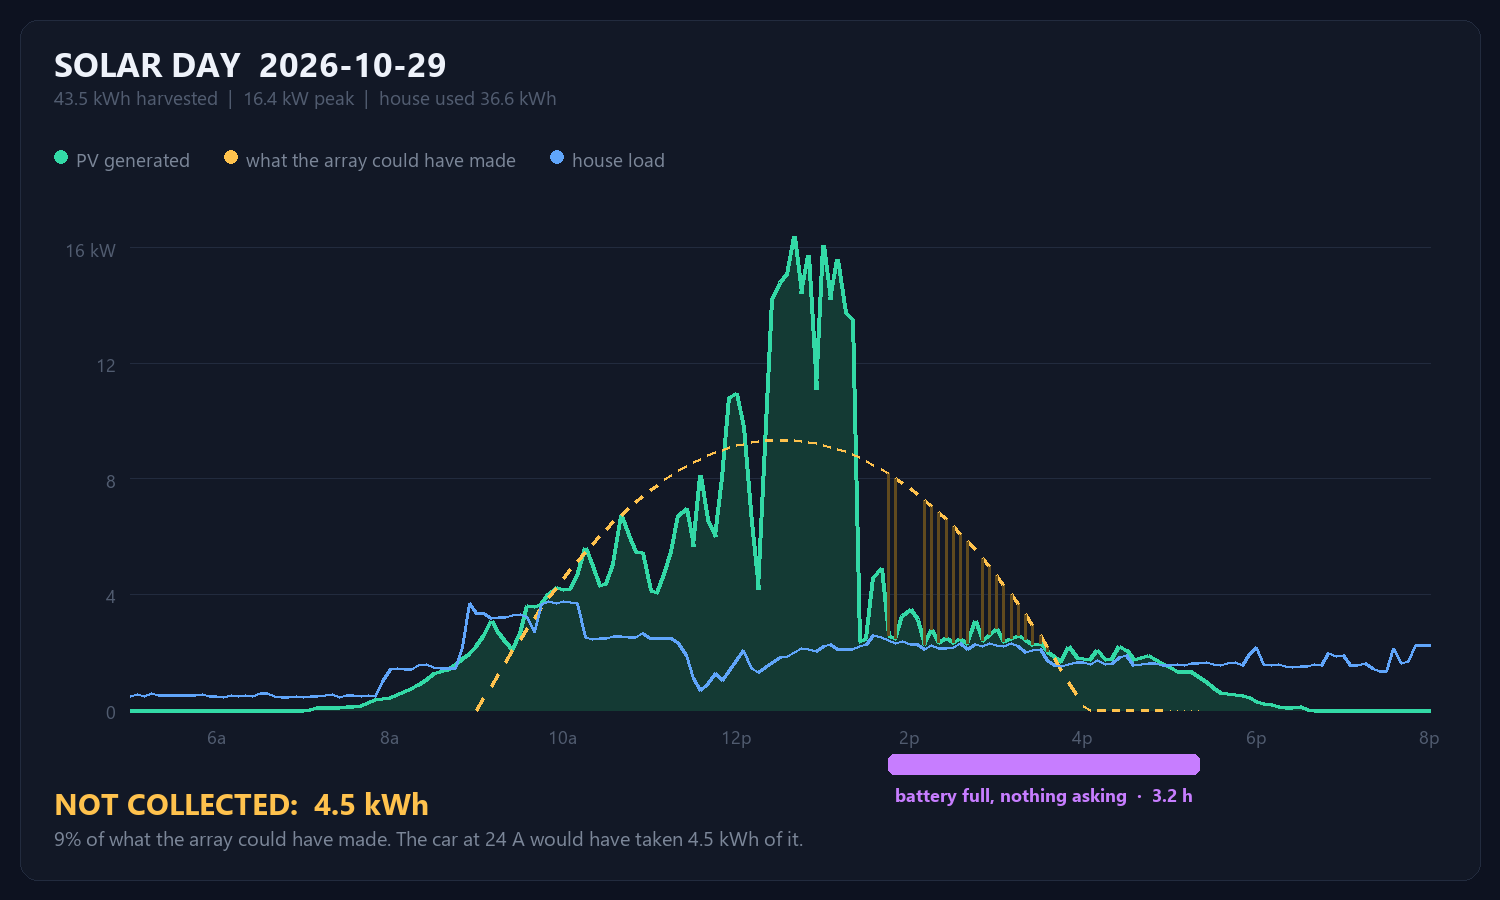Screen dimensions: 1500x900
Task: Click the '2p' time axis label
Action: coord(909,738)
